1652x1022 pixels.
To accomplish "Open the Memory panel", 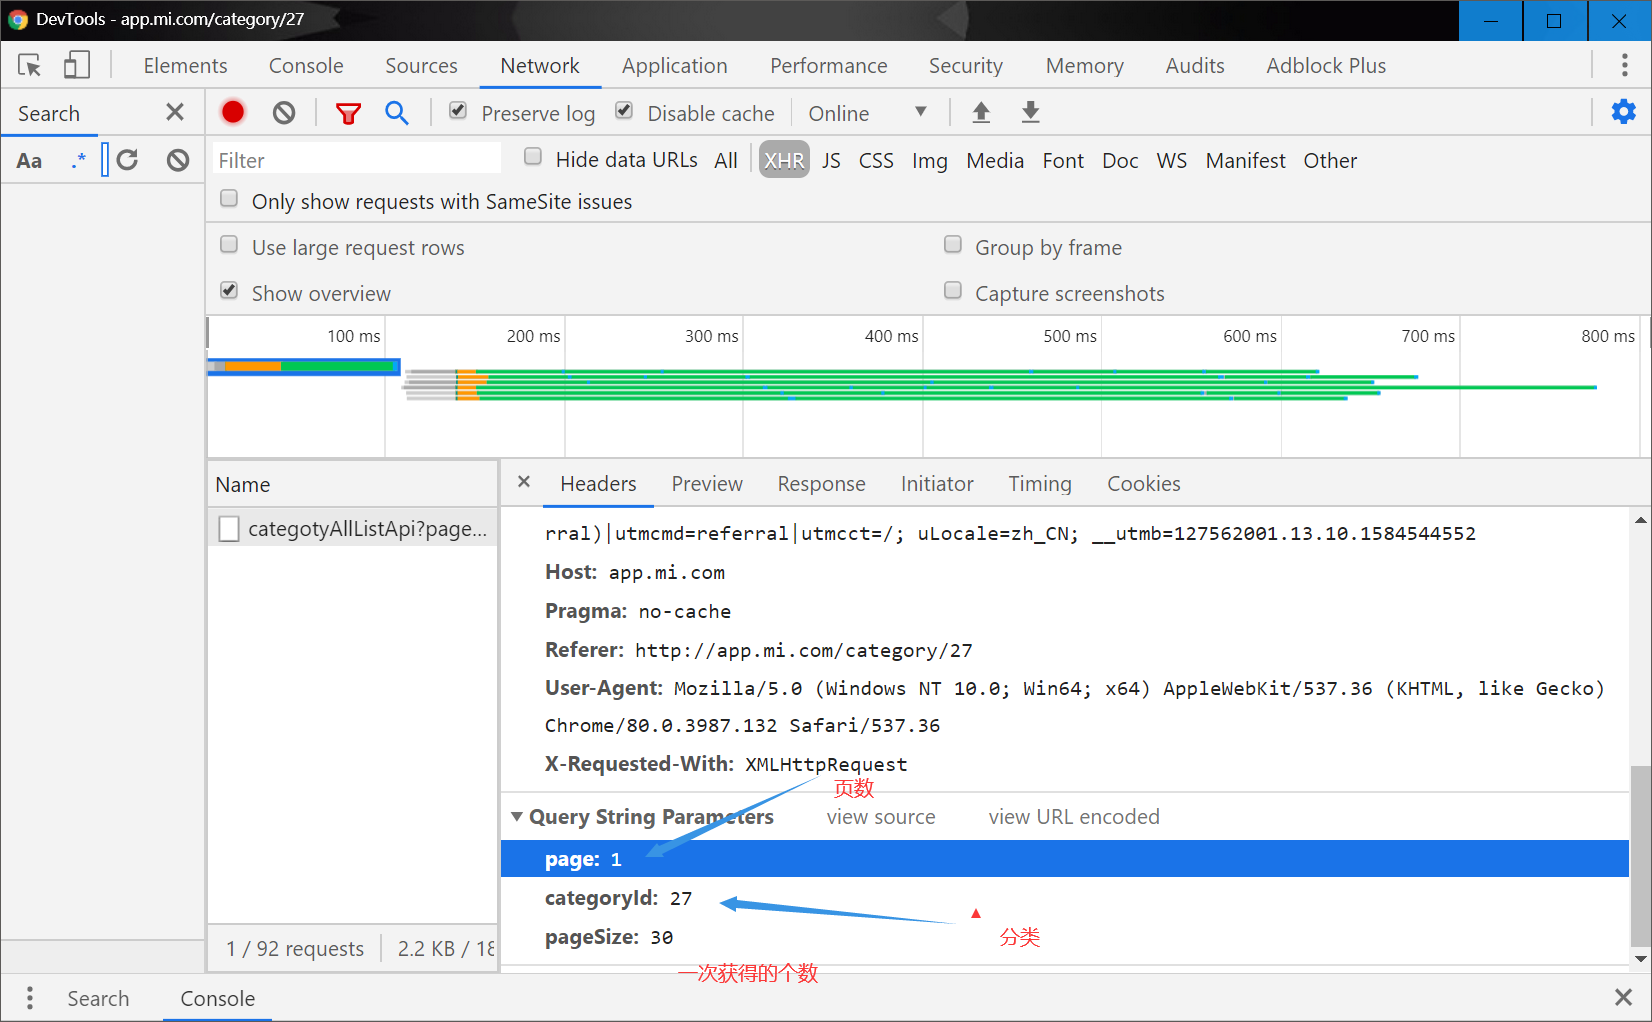I will click(1085, 66).
